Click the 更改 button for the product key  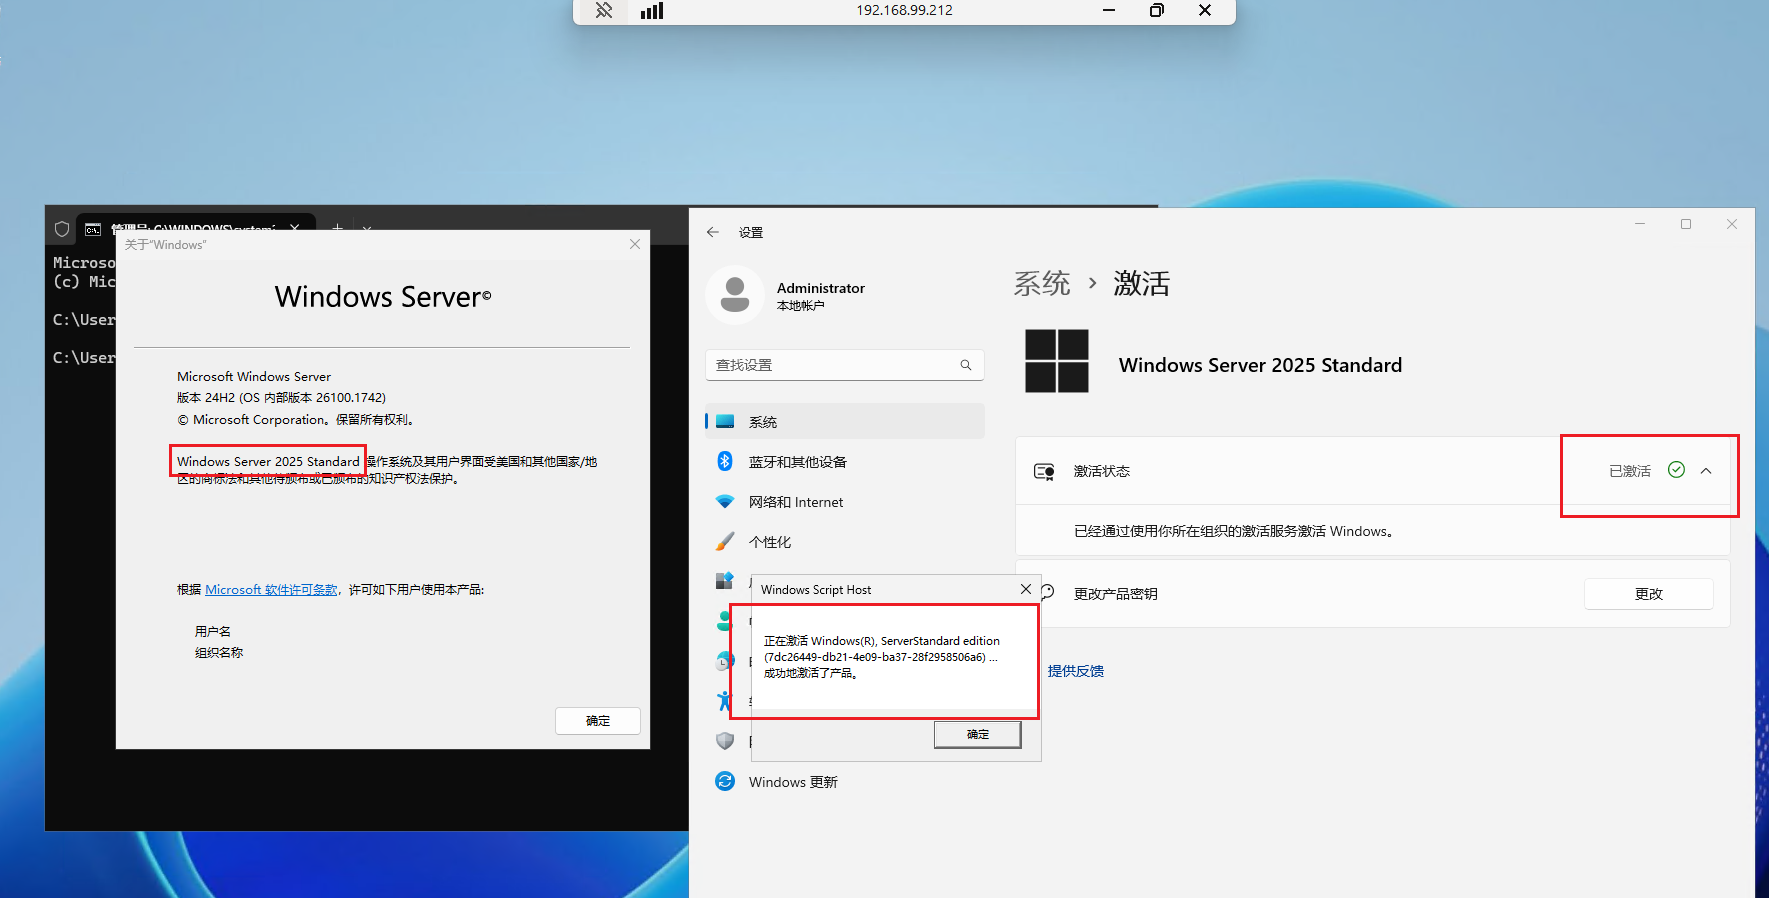[1648, 594]
